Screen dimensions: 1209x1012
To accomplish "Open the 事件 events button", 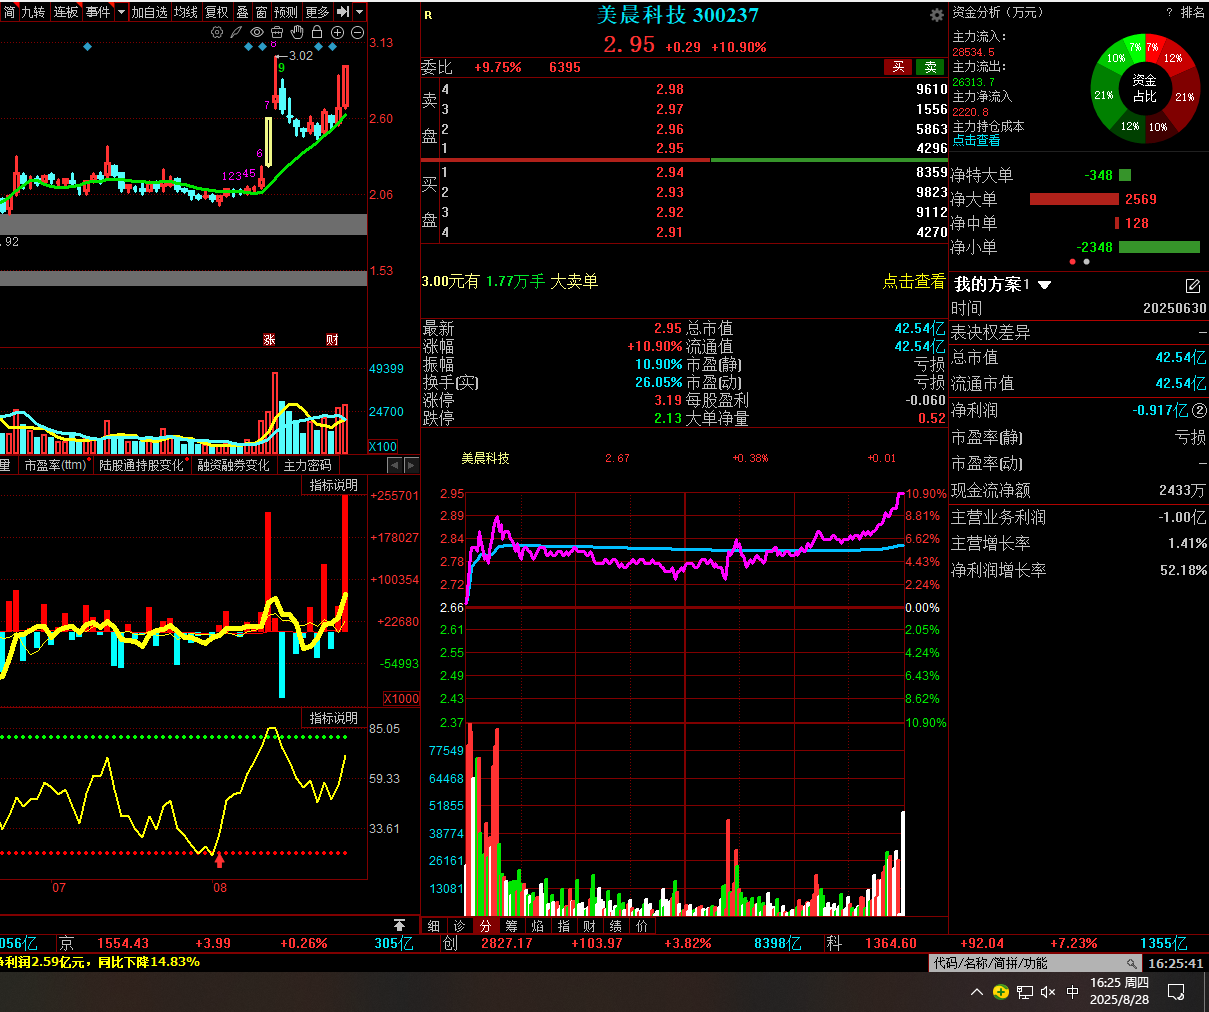I will (98, 12).
